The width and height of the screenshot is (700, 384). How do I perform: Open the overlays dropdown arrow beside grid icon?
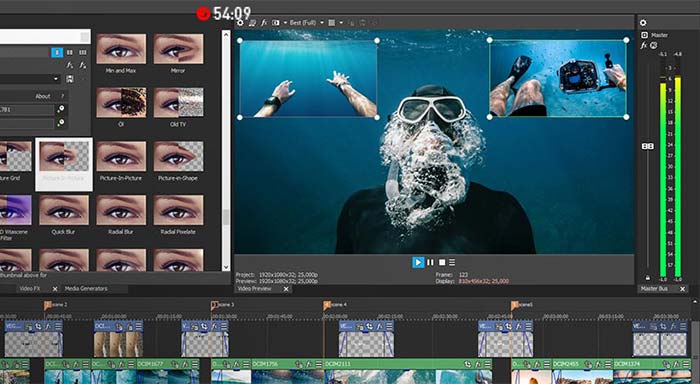coord(341,22)
